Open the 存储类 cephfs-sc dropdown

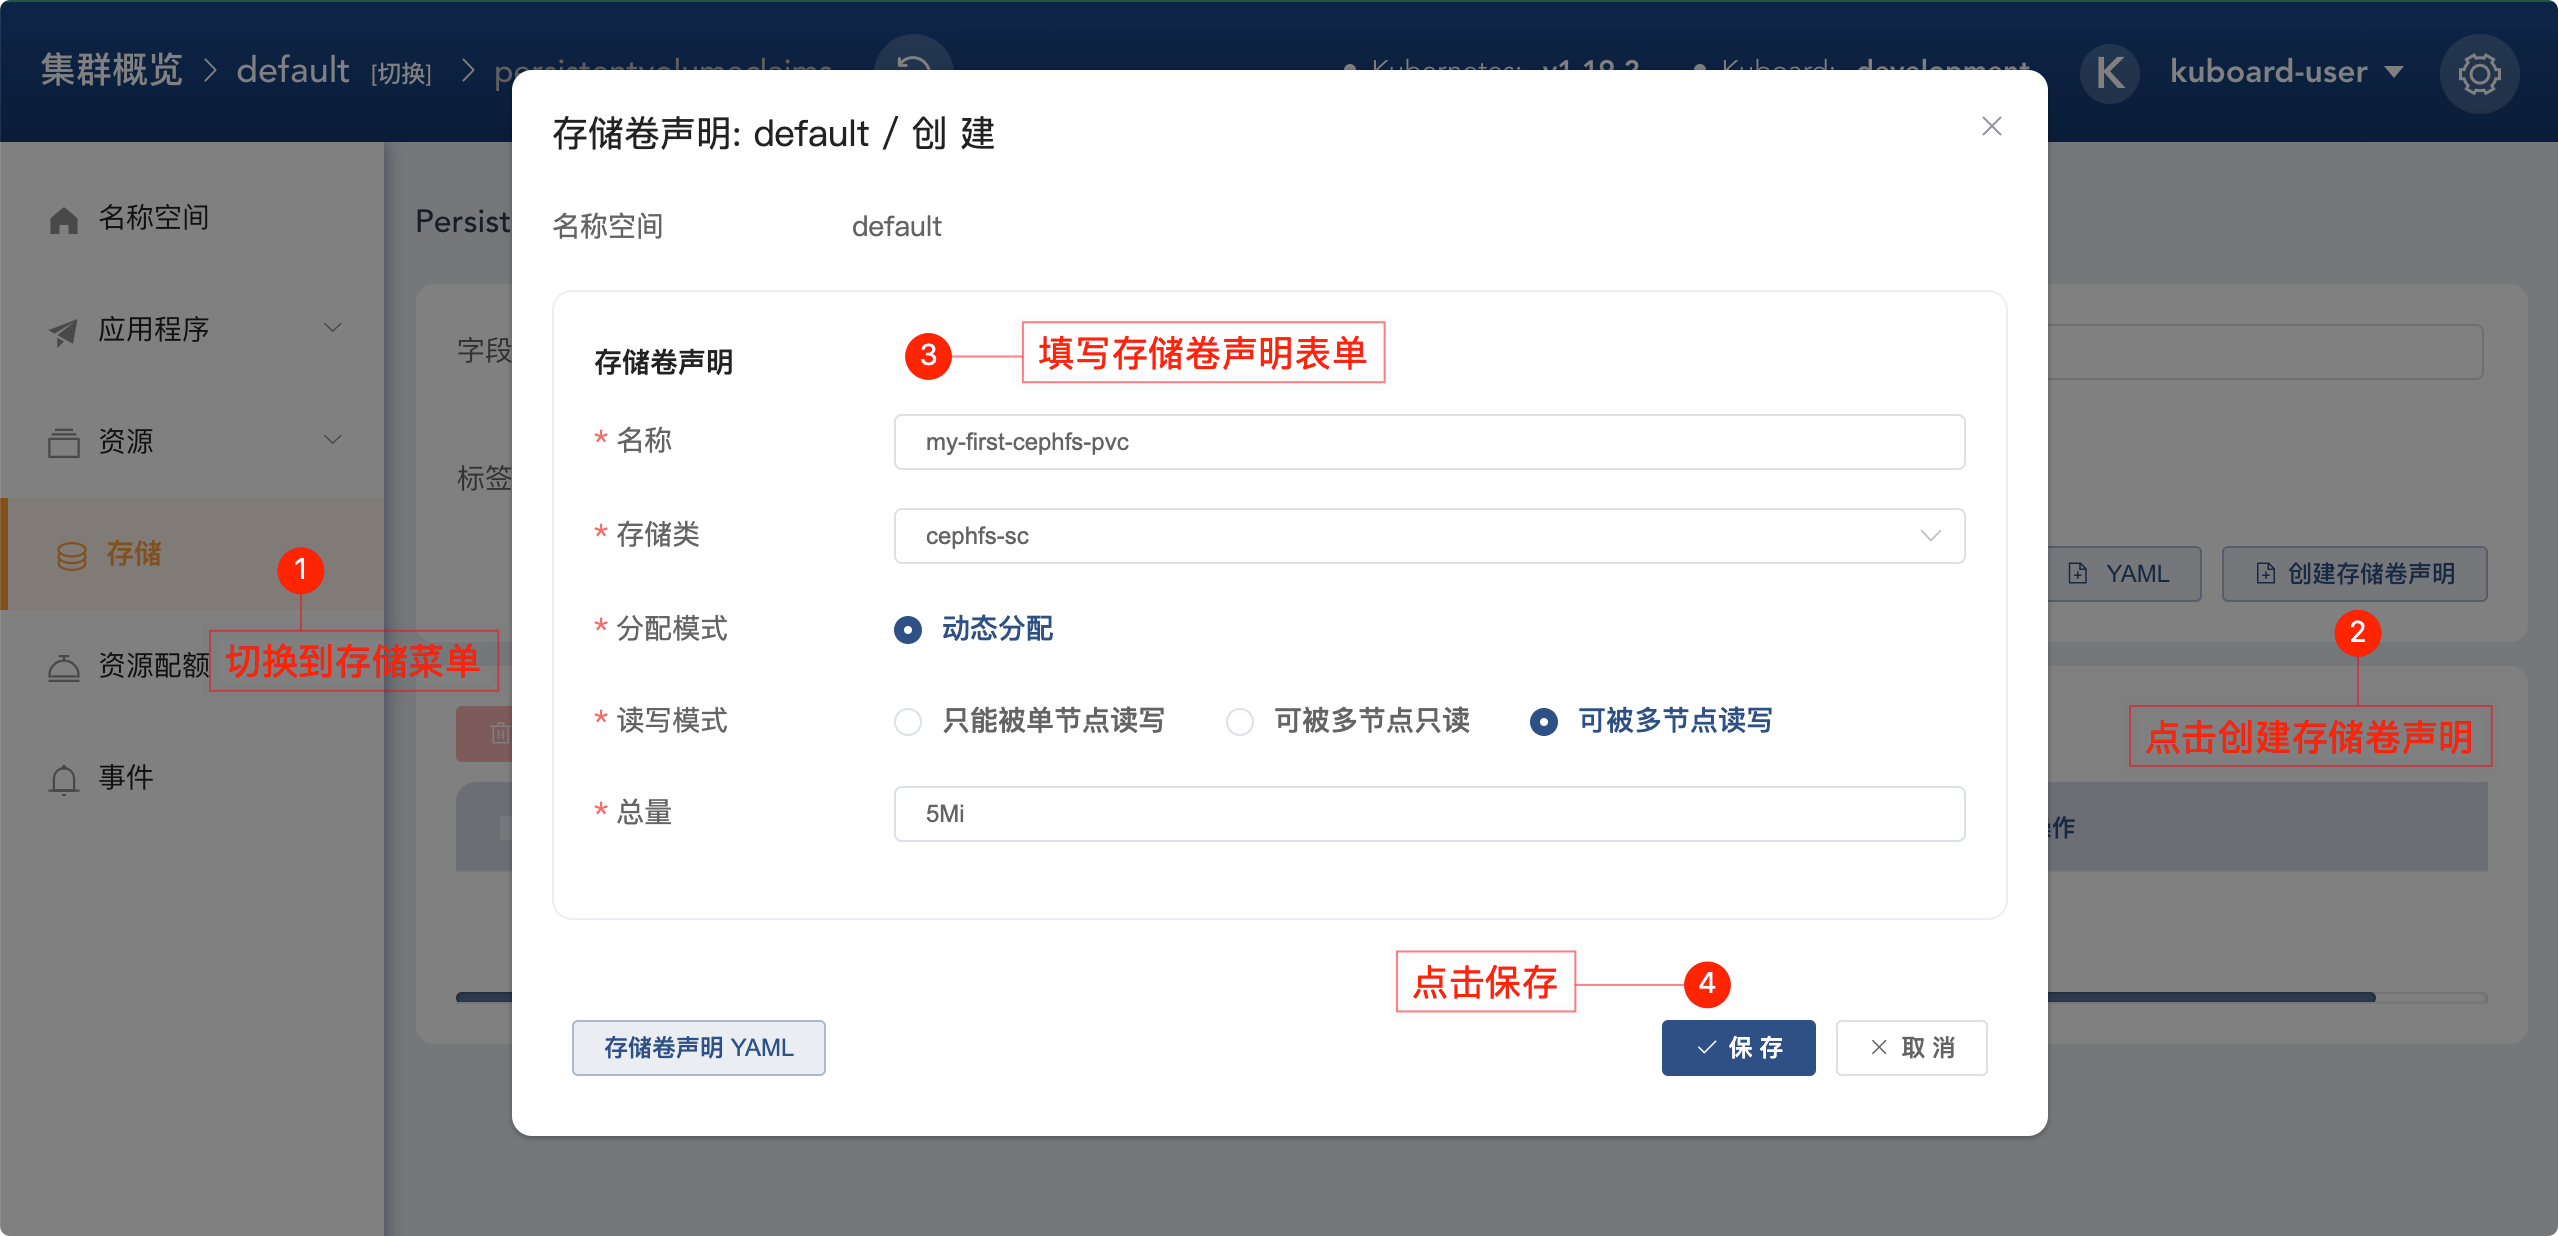1428,536
